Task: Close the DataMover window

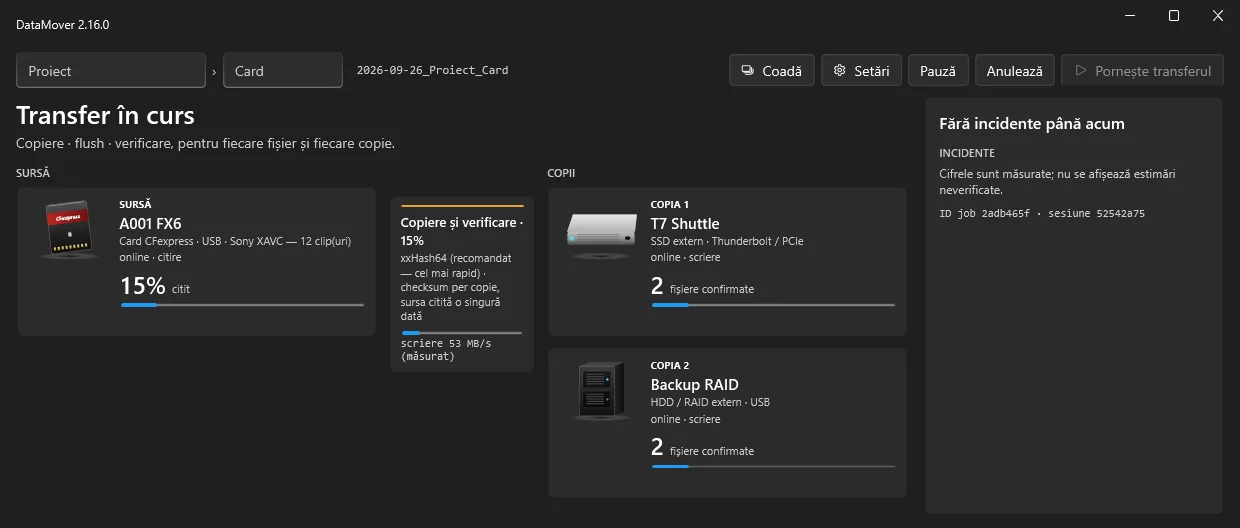Action: [1217, 15]
